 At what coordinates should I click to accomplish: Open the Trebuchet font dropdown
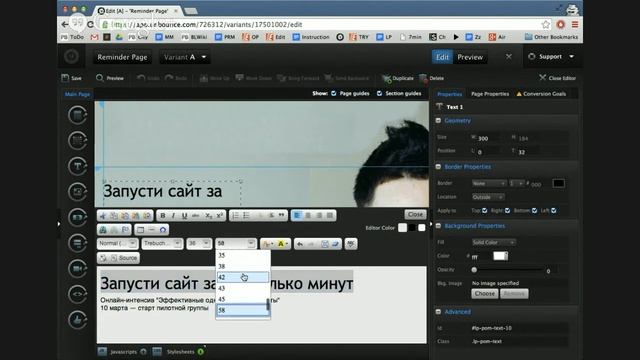[x=162, y=244]
